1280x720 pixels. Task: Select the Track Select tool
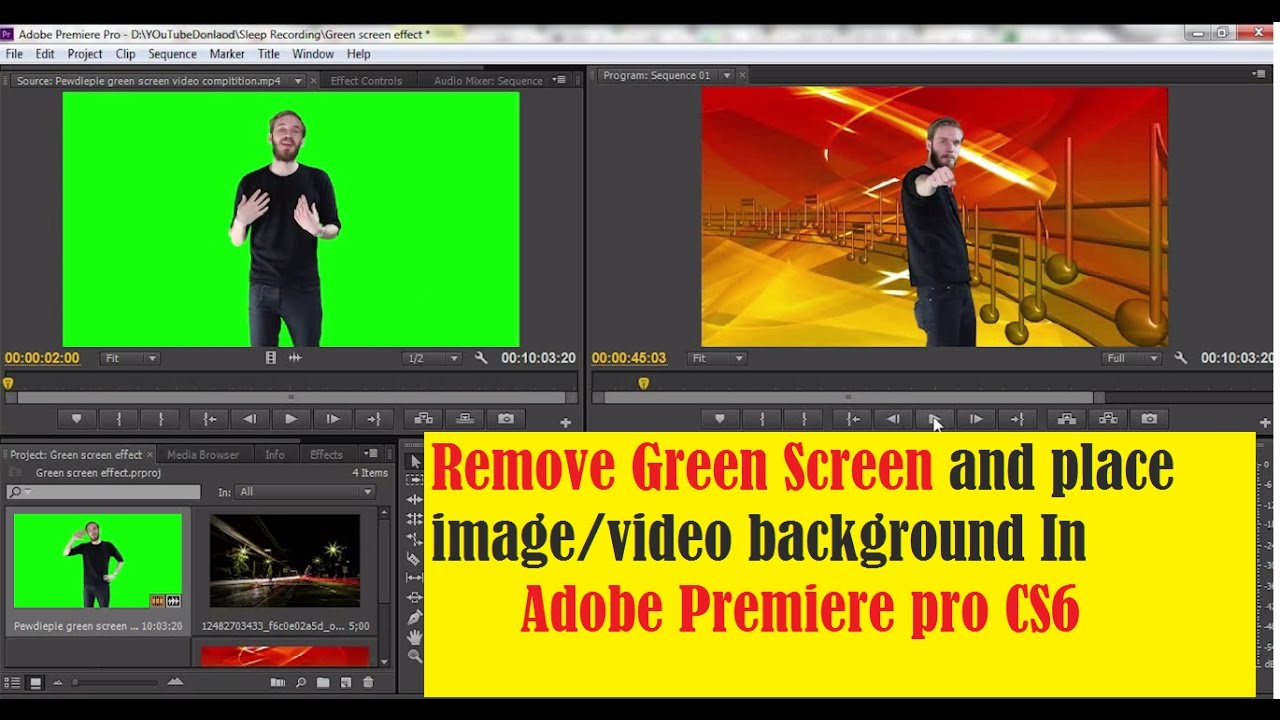point(415,480)
